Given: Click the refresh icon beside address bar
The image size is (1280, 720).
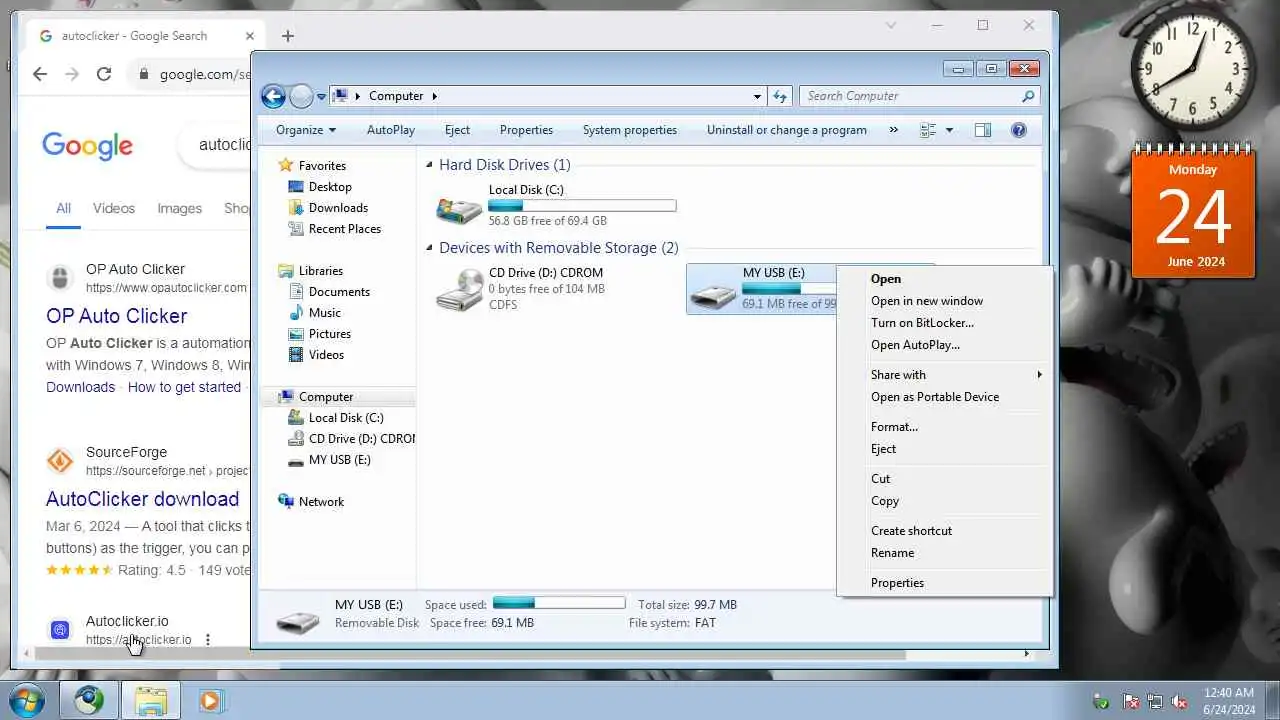Looking at the screenshot, I should point(780,96).
